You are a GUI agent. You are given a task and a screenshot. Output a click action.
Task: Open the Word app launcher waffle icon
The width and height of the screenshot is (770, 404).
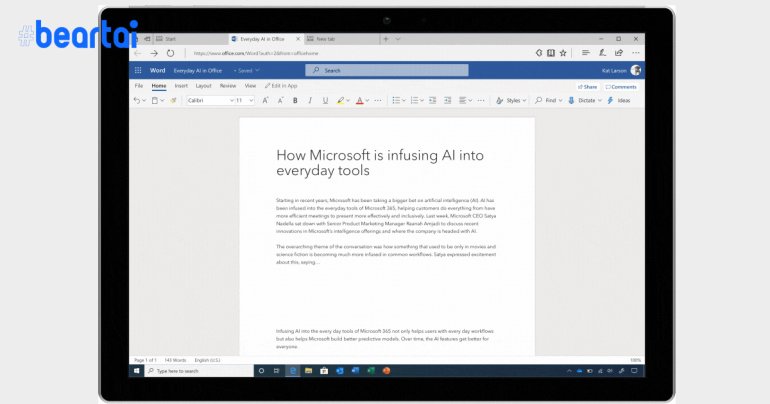coord(137,71)
